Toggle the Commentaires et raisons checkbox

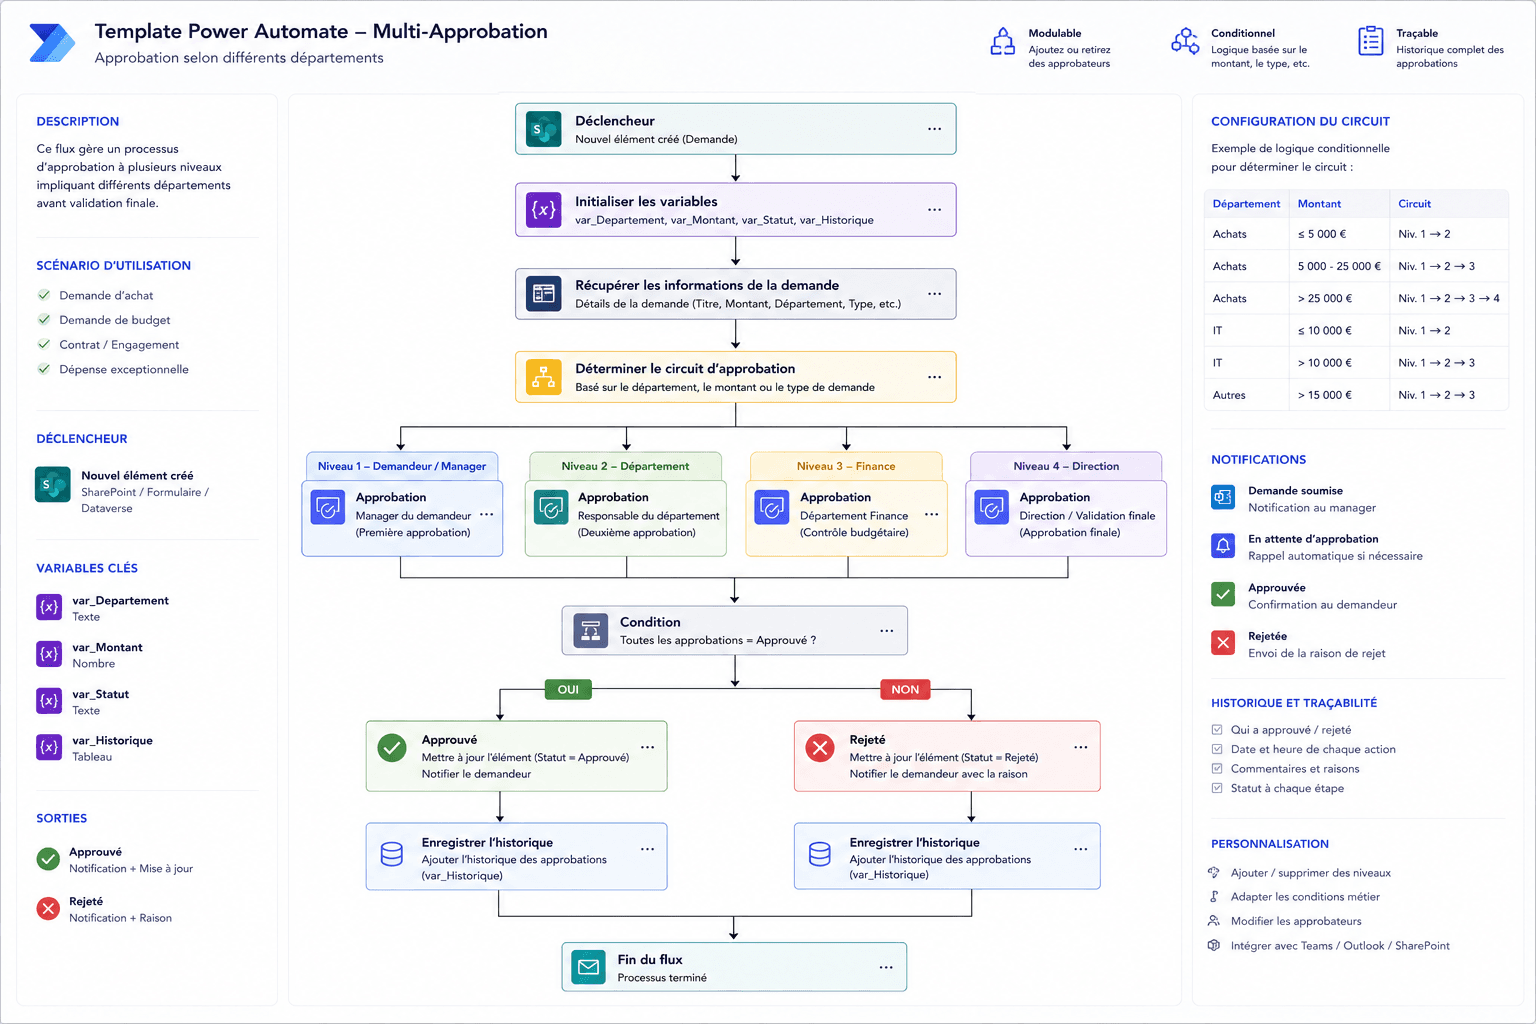1217,769
